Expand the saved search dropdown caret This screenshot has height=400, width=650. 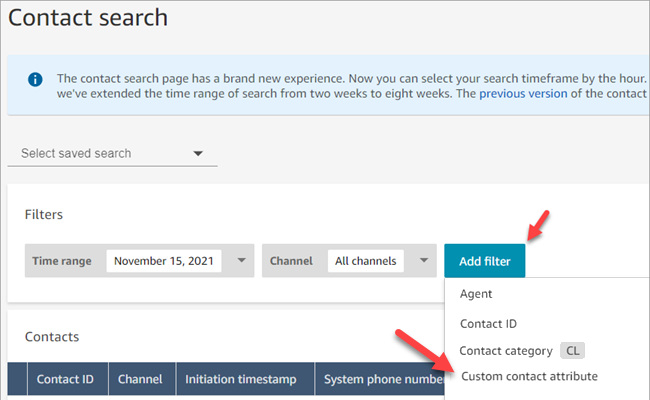[x=198, y=154]
